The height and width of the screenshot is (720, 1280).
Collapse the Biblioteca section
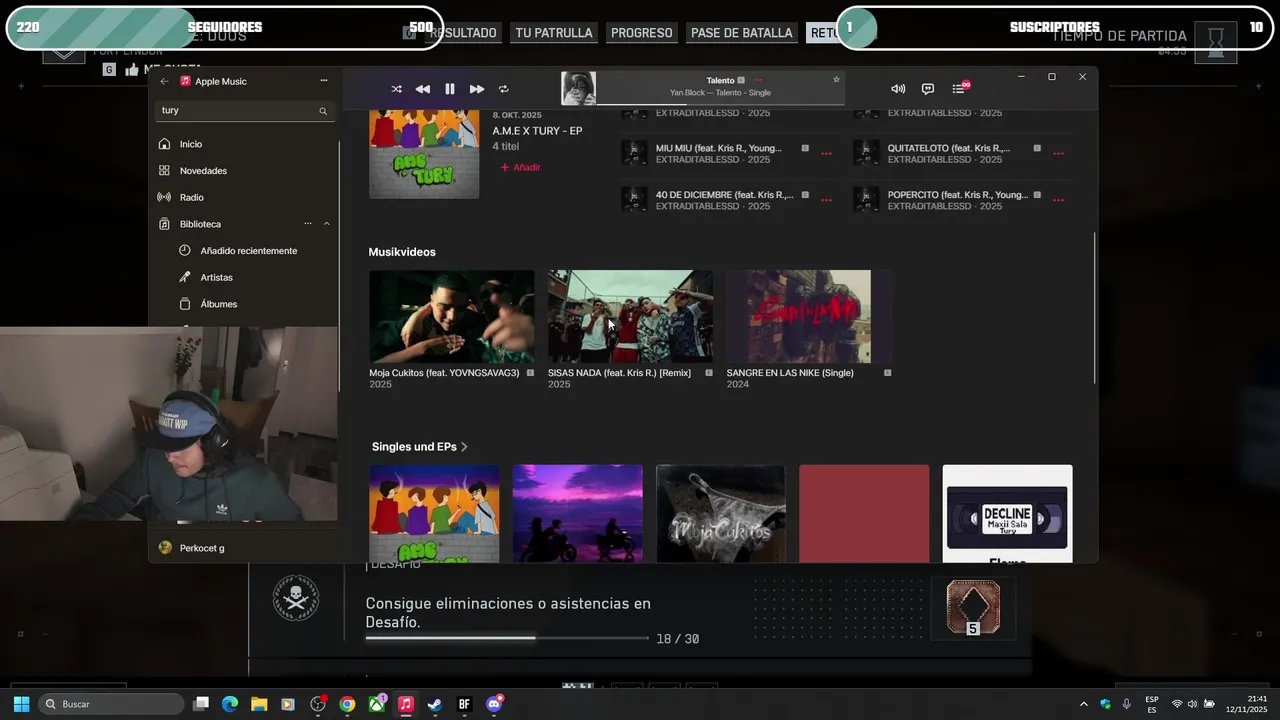pyautogui.click(x=326, y=224)
